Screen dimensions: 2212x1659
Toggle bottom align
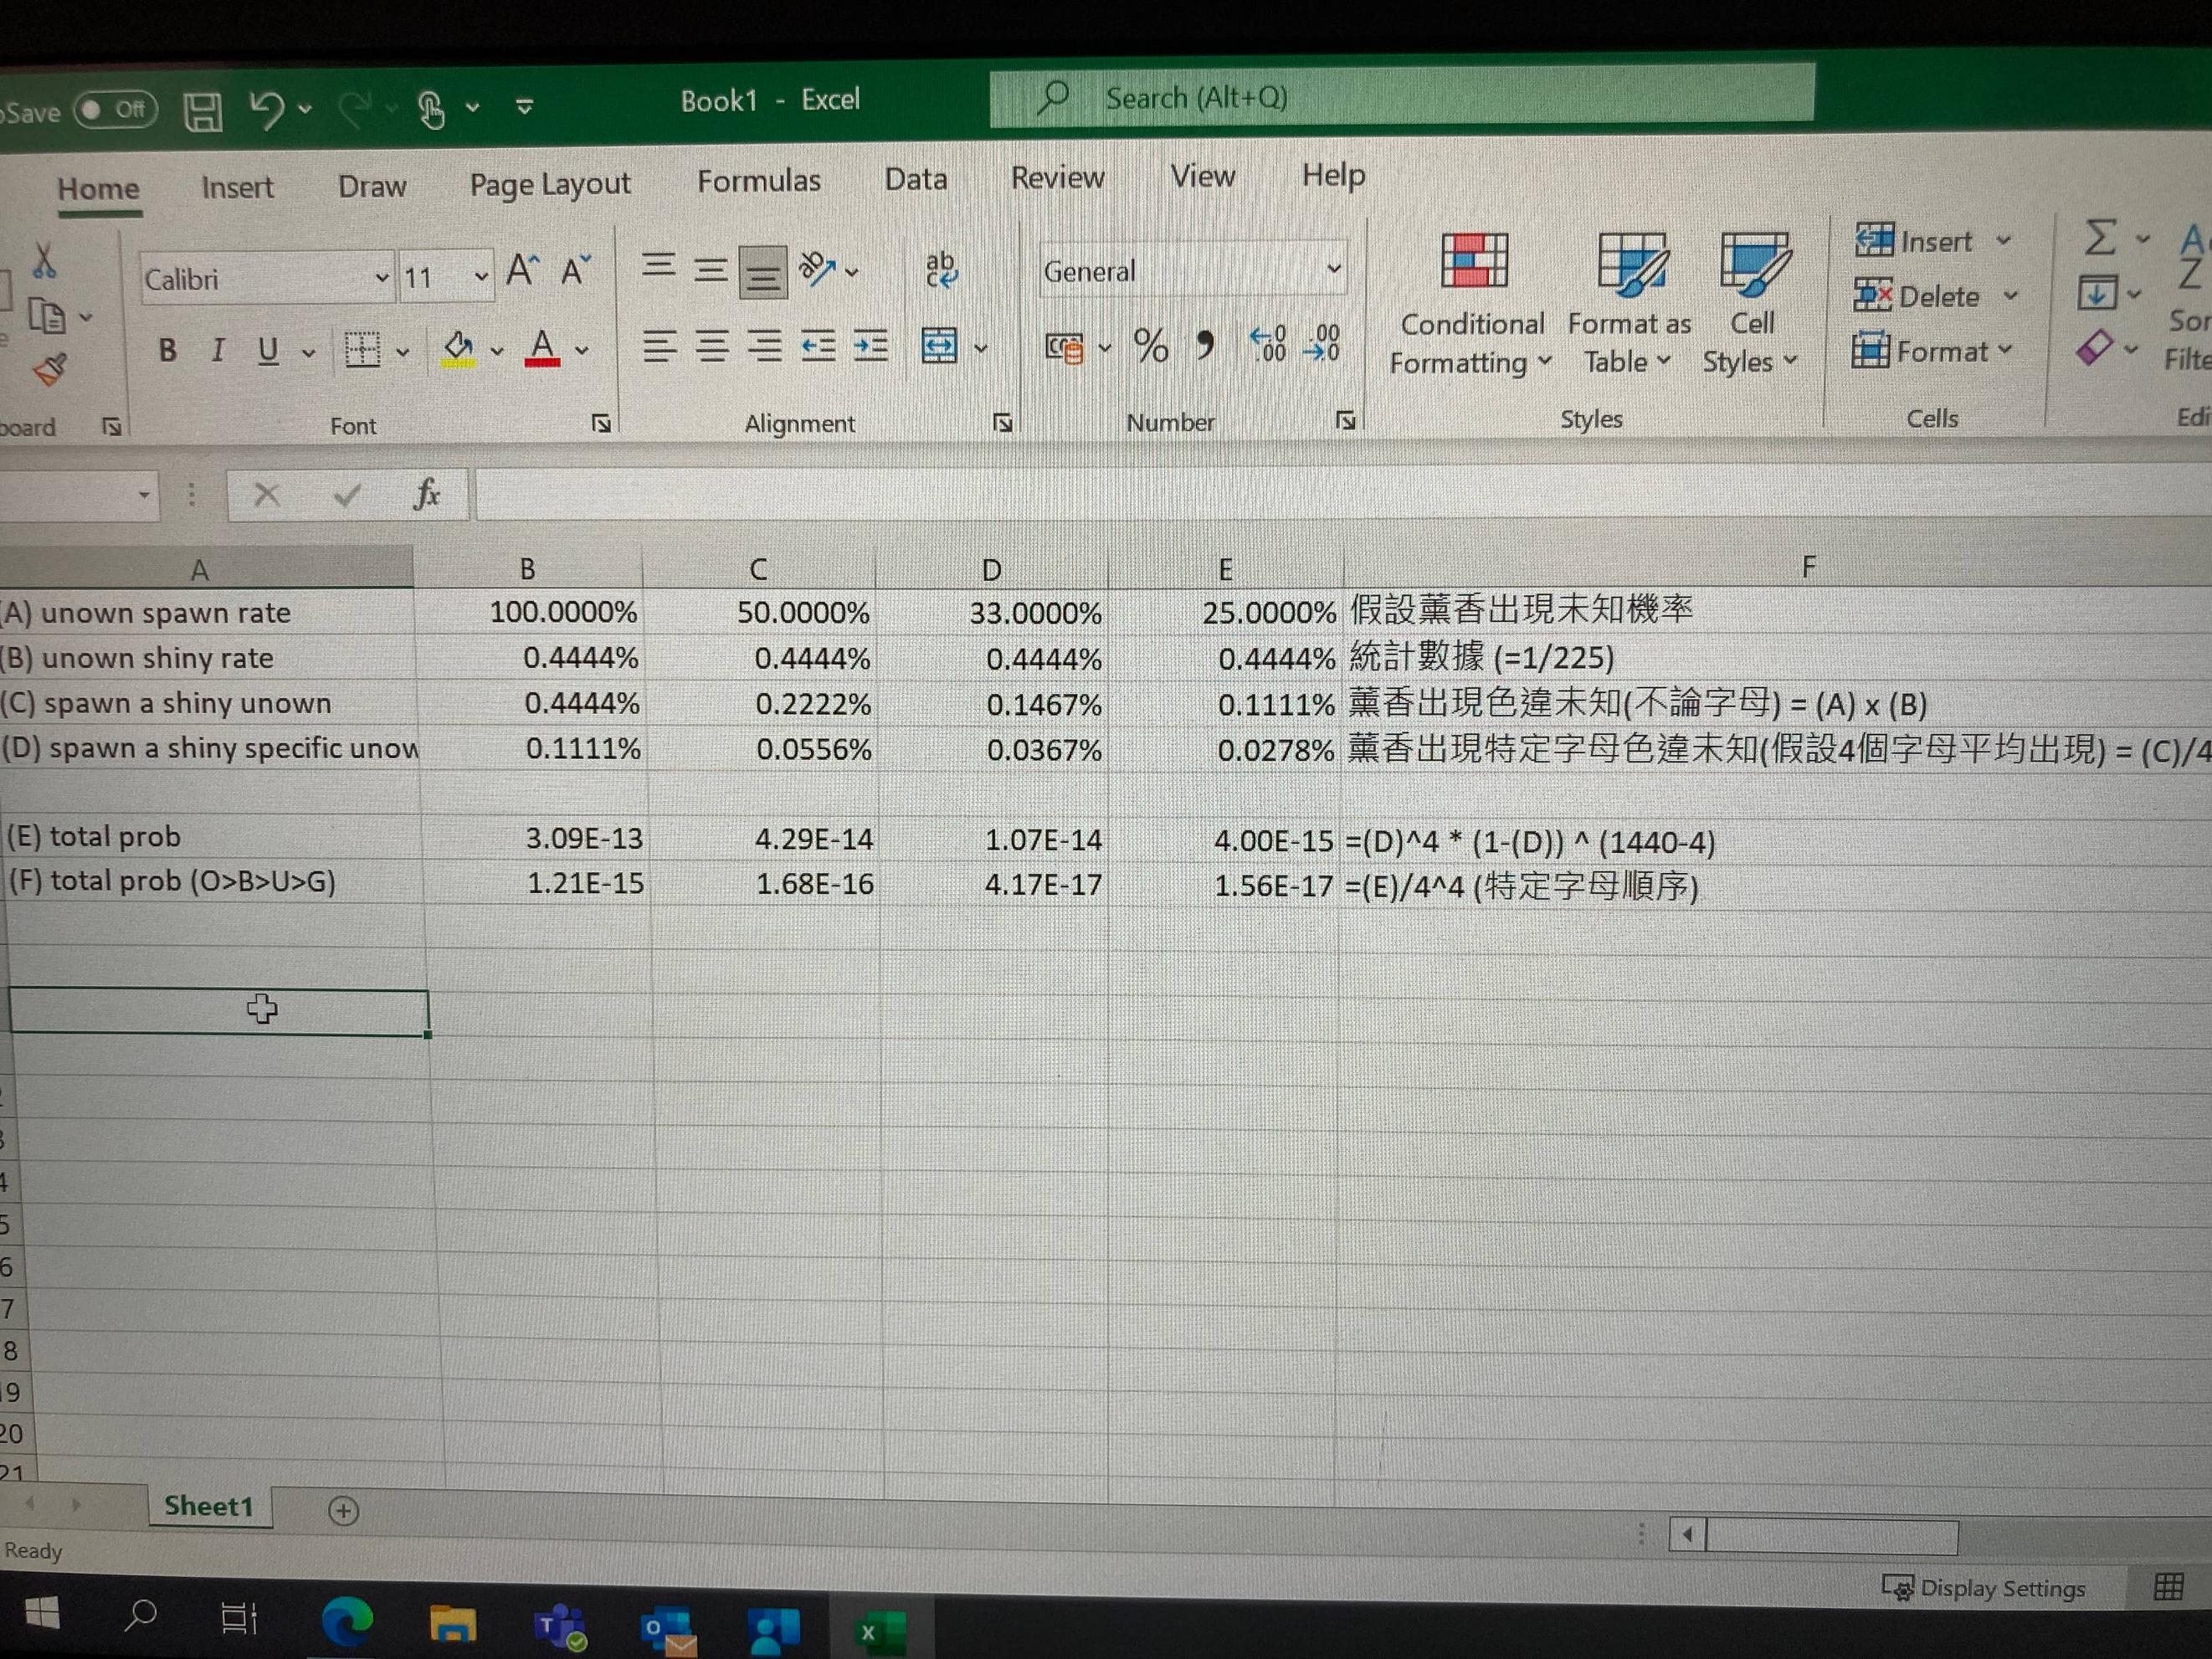pyautogui.click(x=763, y=273)
